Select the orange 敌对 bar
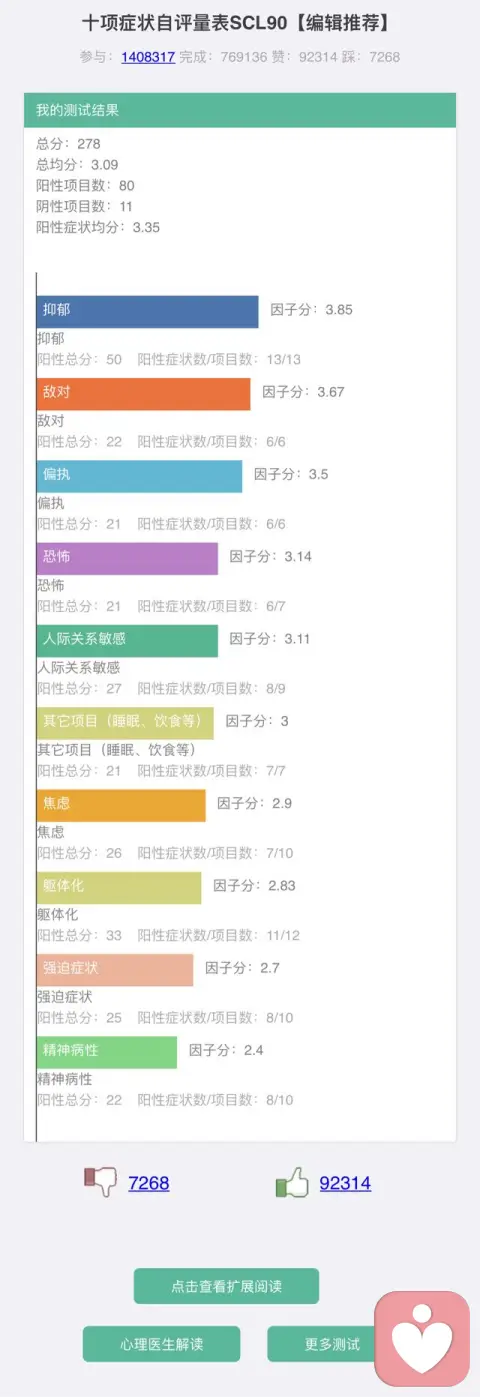 (x=143, y=393)
